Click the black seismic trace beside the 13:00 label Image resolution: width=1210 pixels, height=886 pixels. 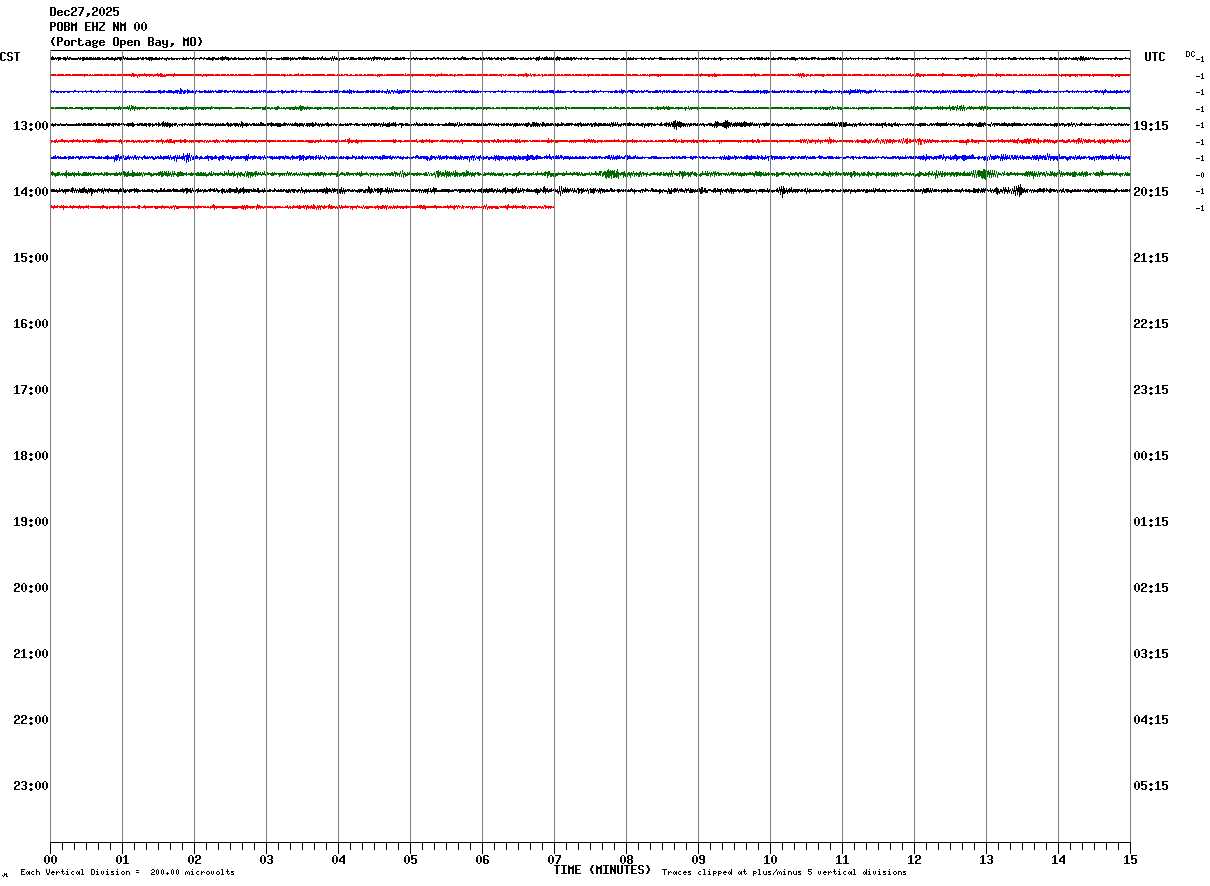tap(590, 125)
